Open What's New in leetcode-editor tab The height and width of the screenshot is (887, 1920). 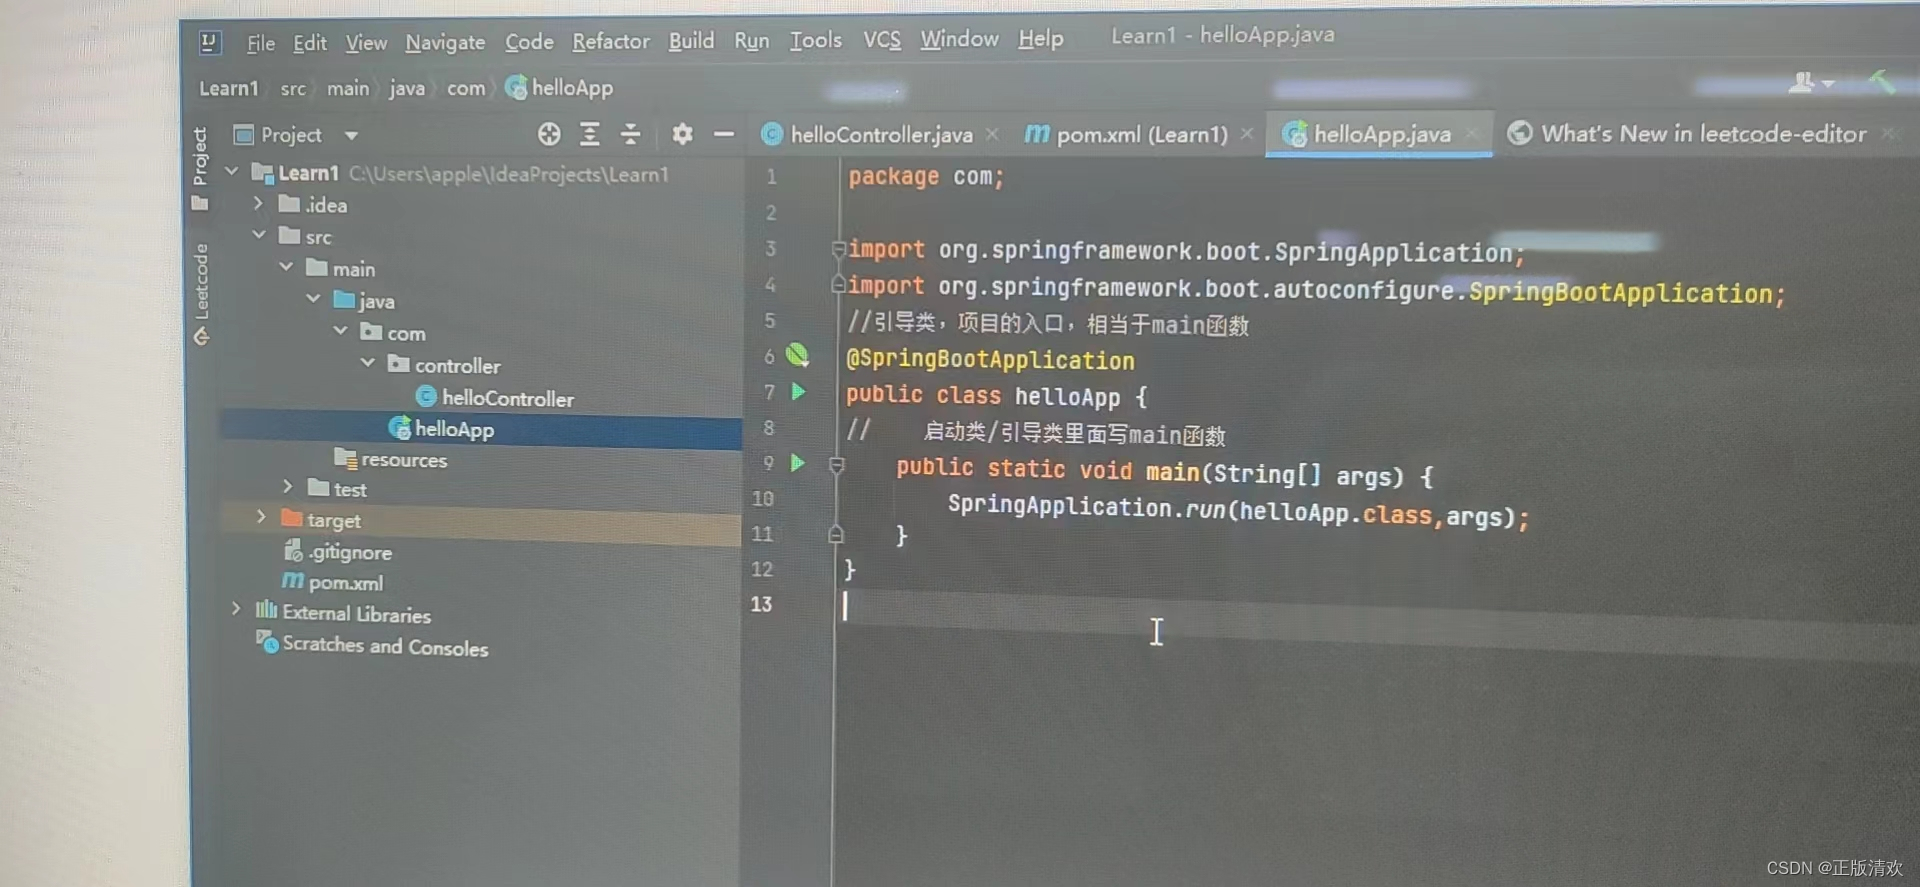click(1687, 133)
